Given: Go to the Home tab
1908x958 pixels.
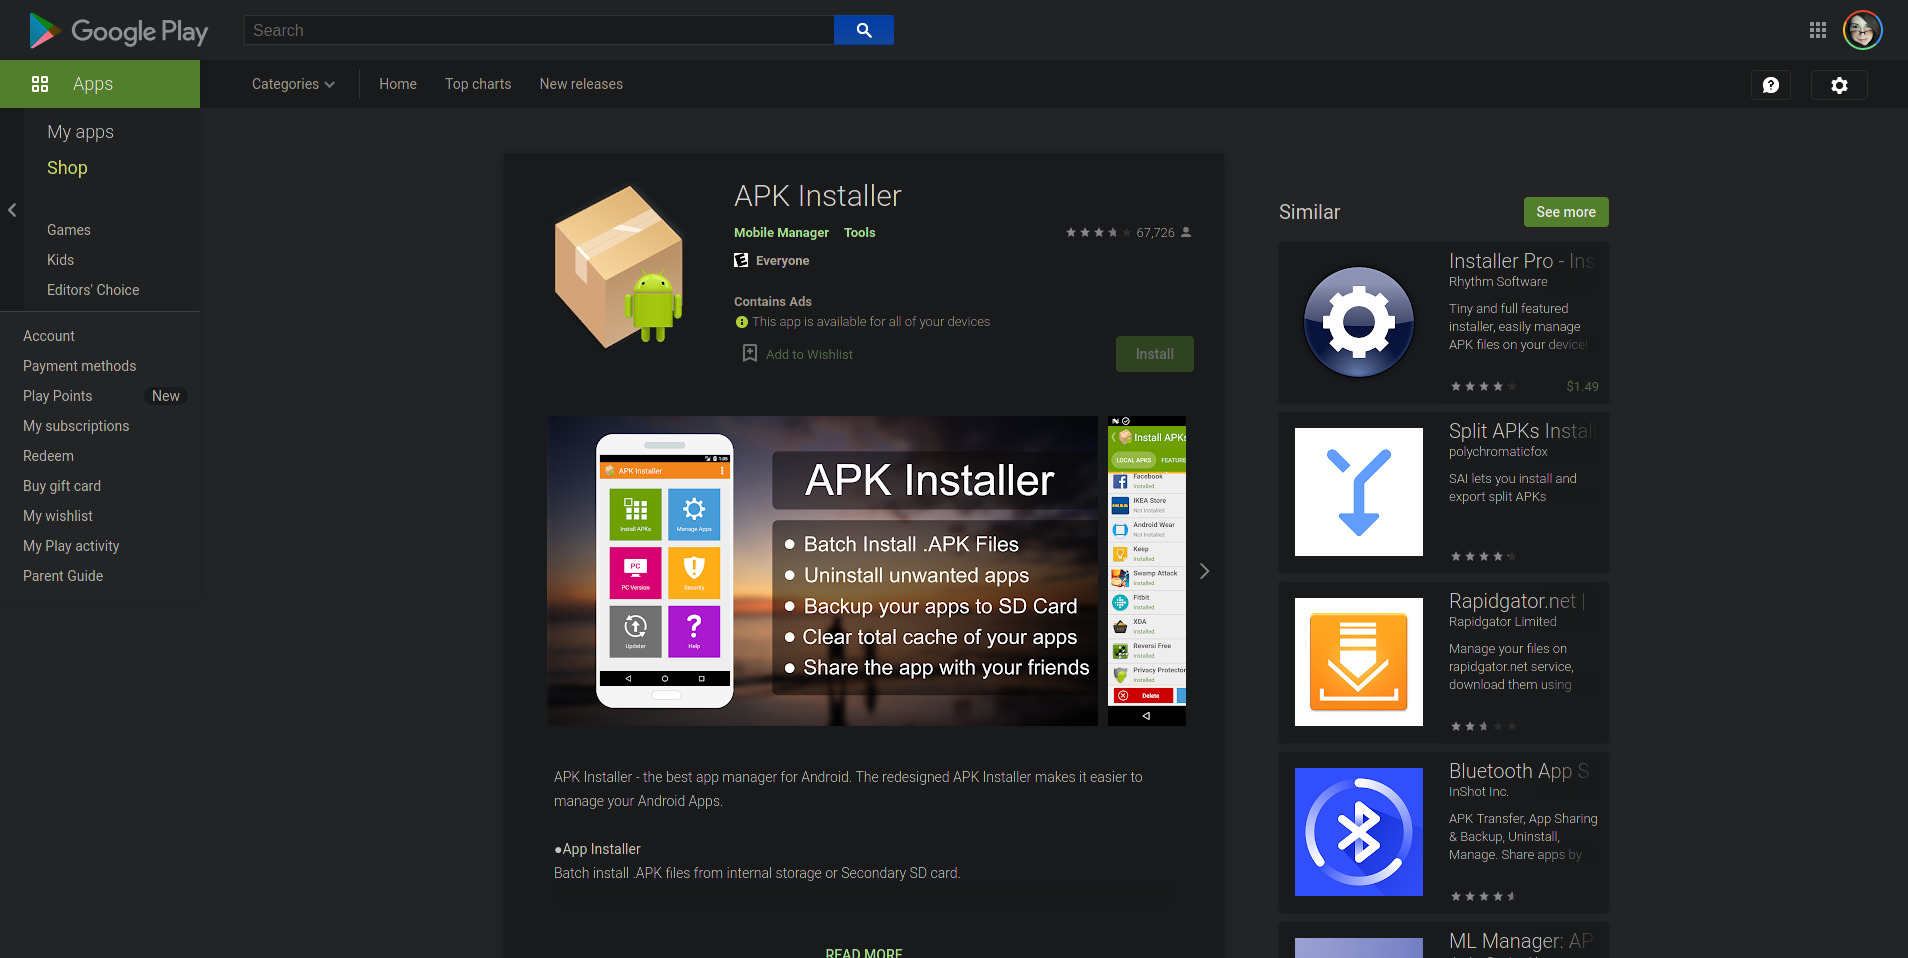Looking at the screenshot, I should [x=398, y=84].
